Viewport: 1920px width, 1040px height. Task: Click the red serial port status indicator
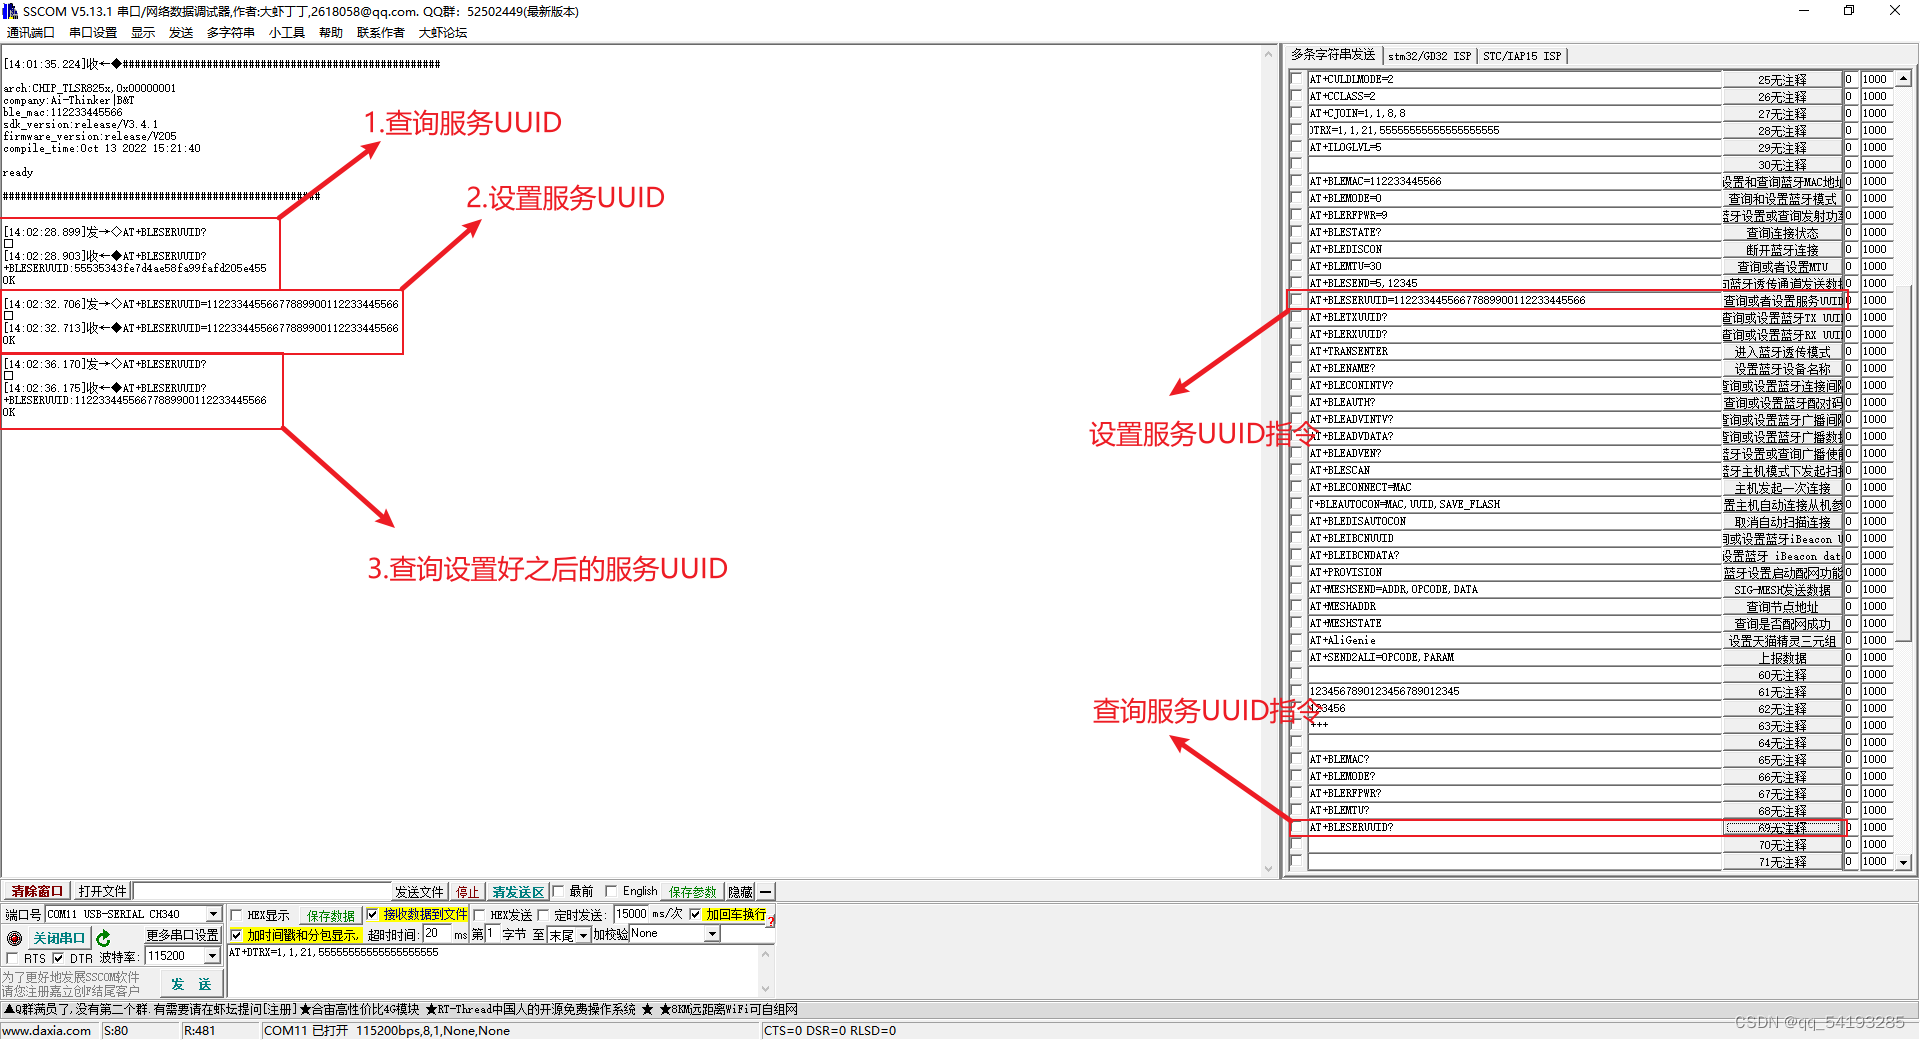[14, 938]
